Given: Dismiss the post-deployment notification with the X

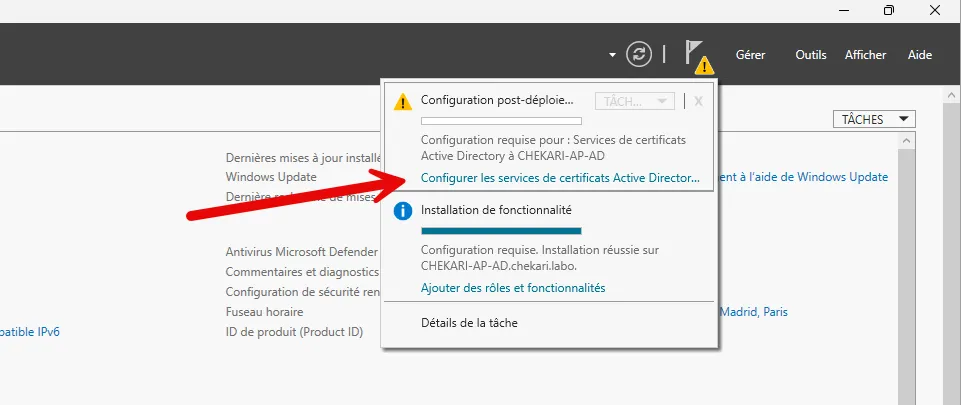Looking at the screenshot, I should 699,101.
